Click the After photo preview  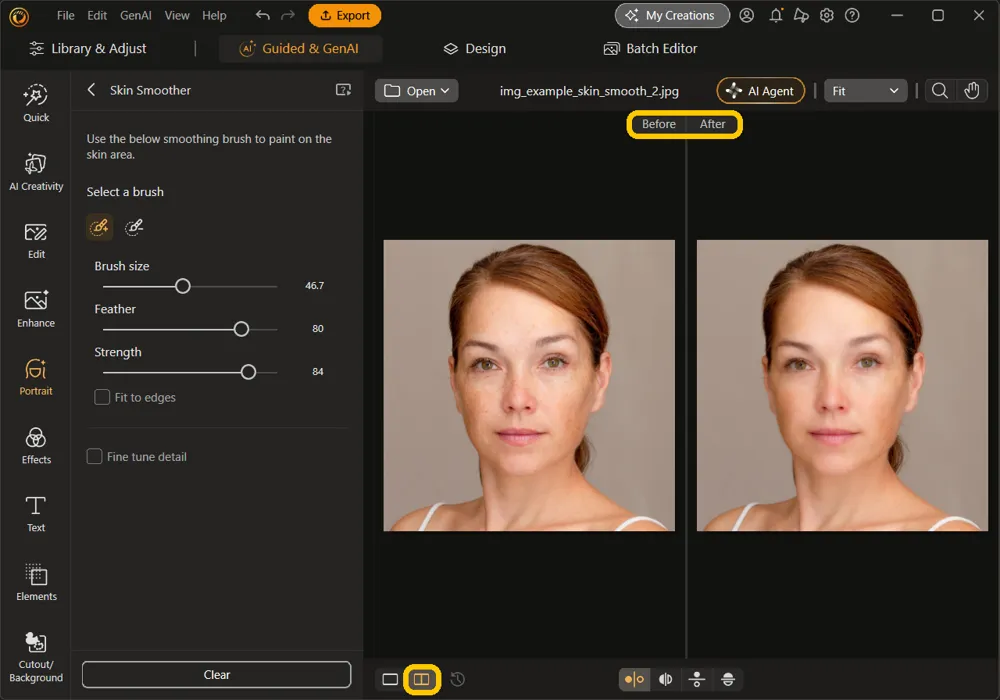pos(842,385)
